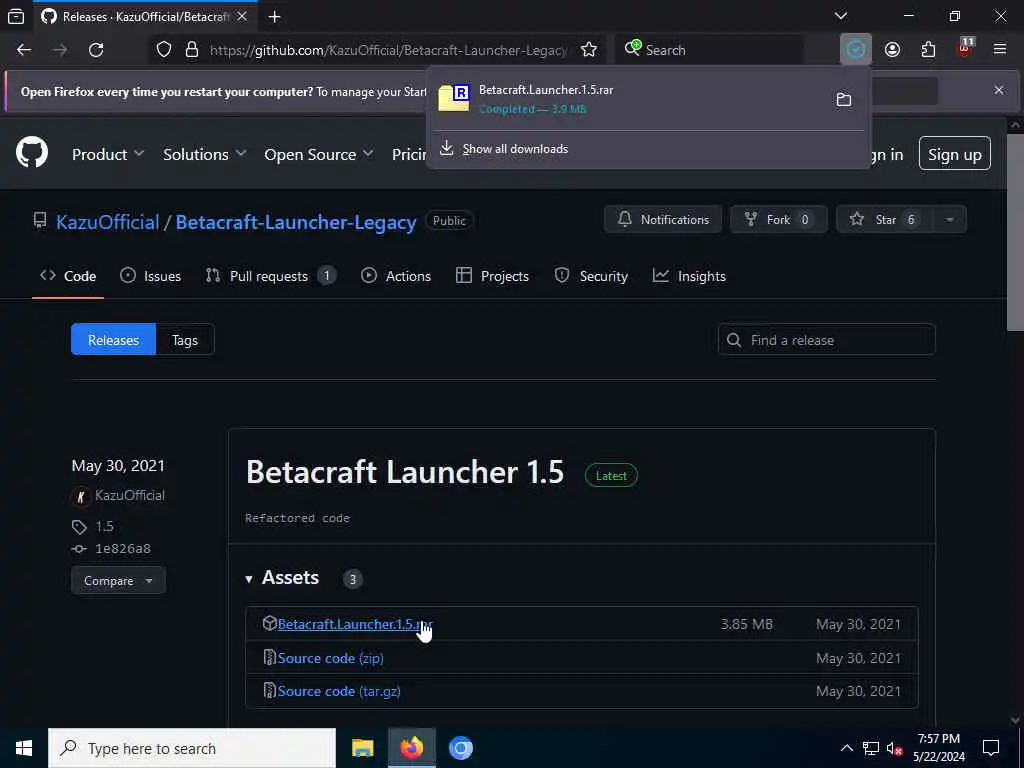1024x768 pixels.
Task: Switch to the Security tab
Action: 591,276
